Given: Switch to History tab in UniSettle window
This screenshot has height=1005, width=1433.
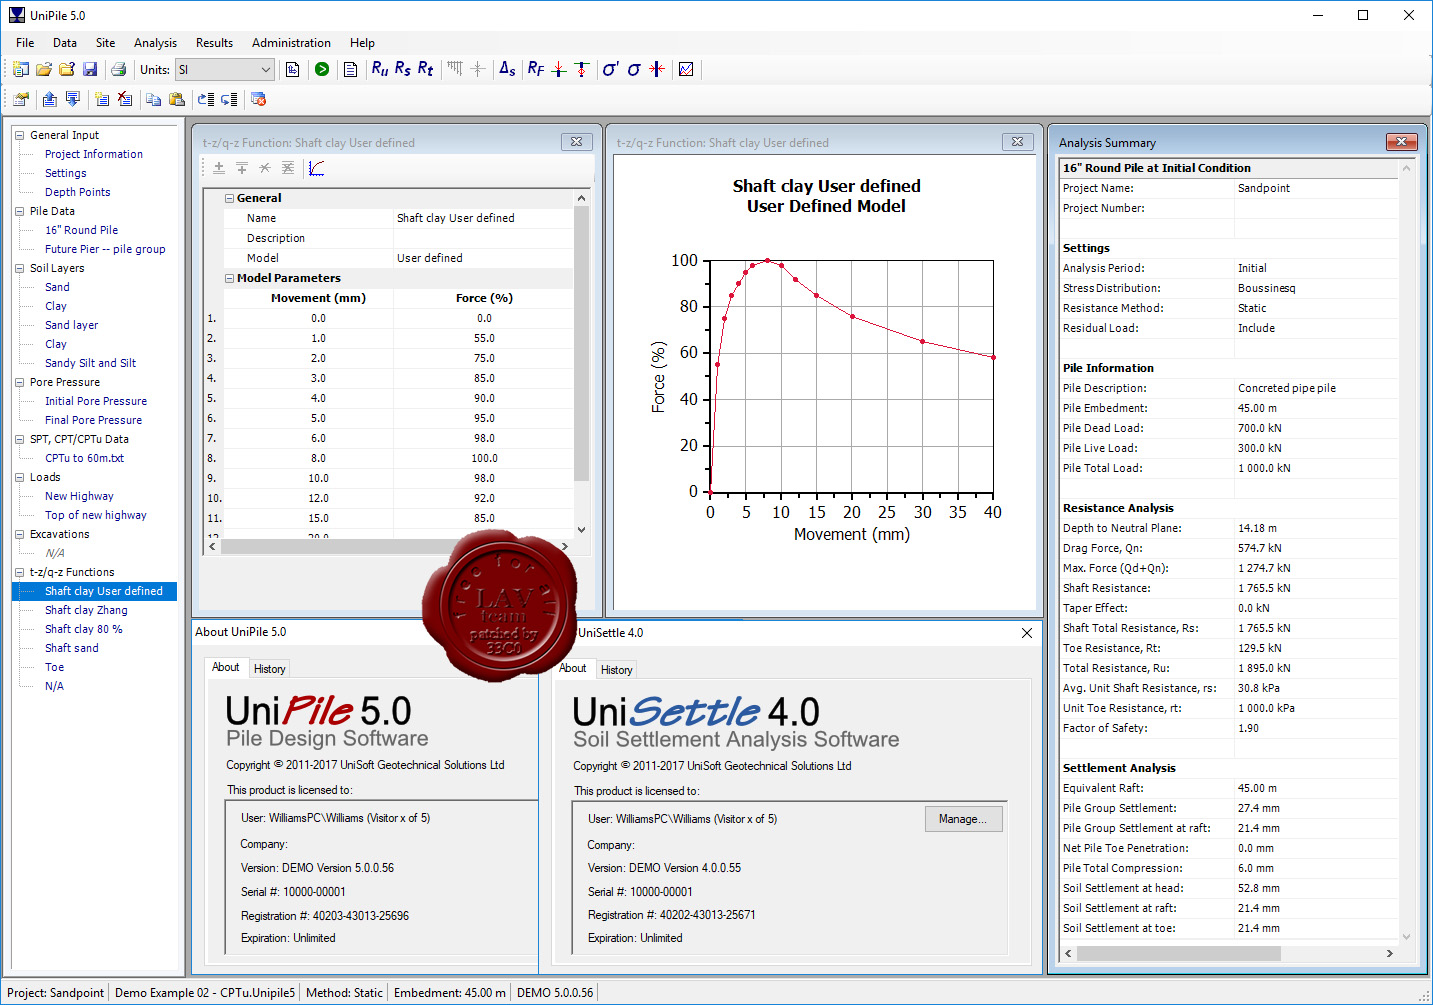Looking at the screenshot, I should pyautogui.click(x=616, y=670).
